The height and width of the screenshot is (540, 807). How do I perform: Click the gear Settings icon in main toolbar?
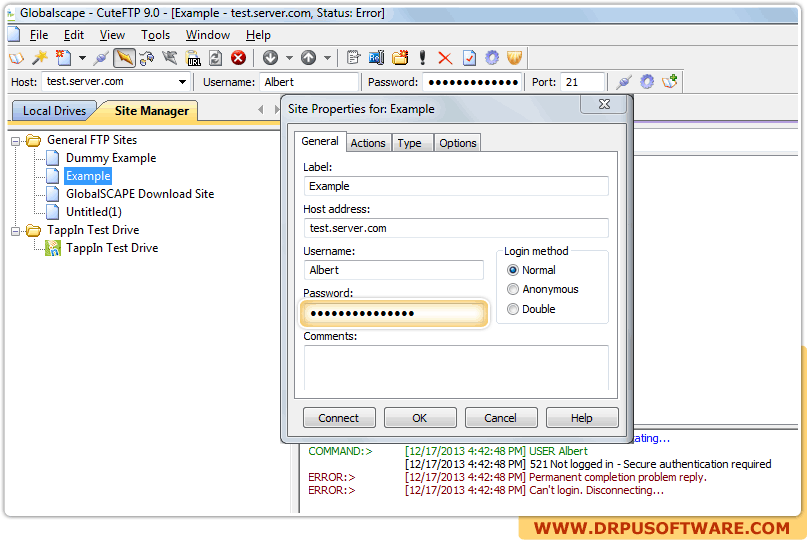pyautogui.click(x=492, y=58)
